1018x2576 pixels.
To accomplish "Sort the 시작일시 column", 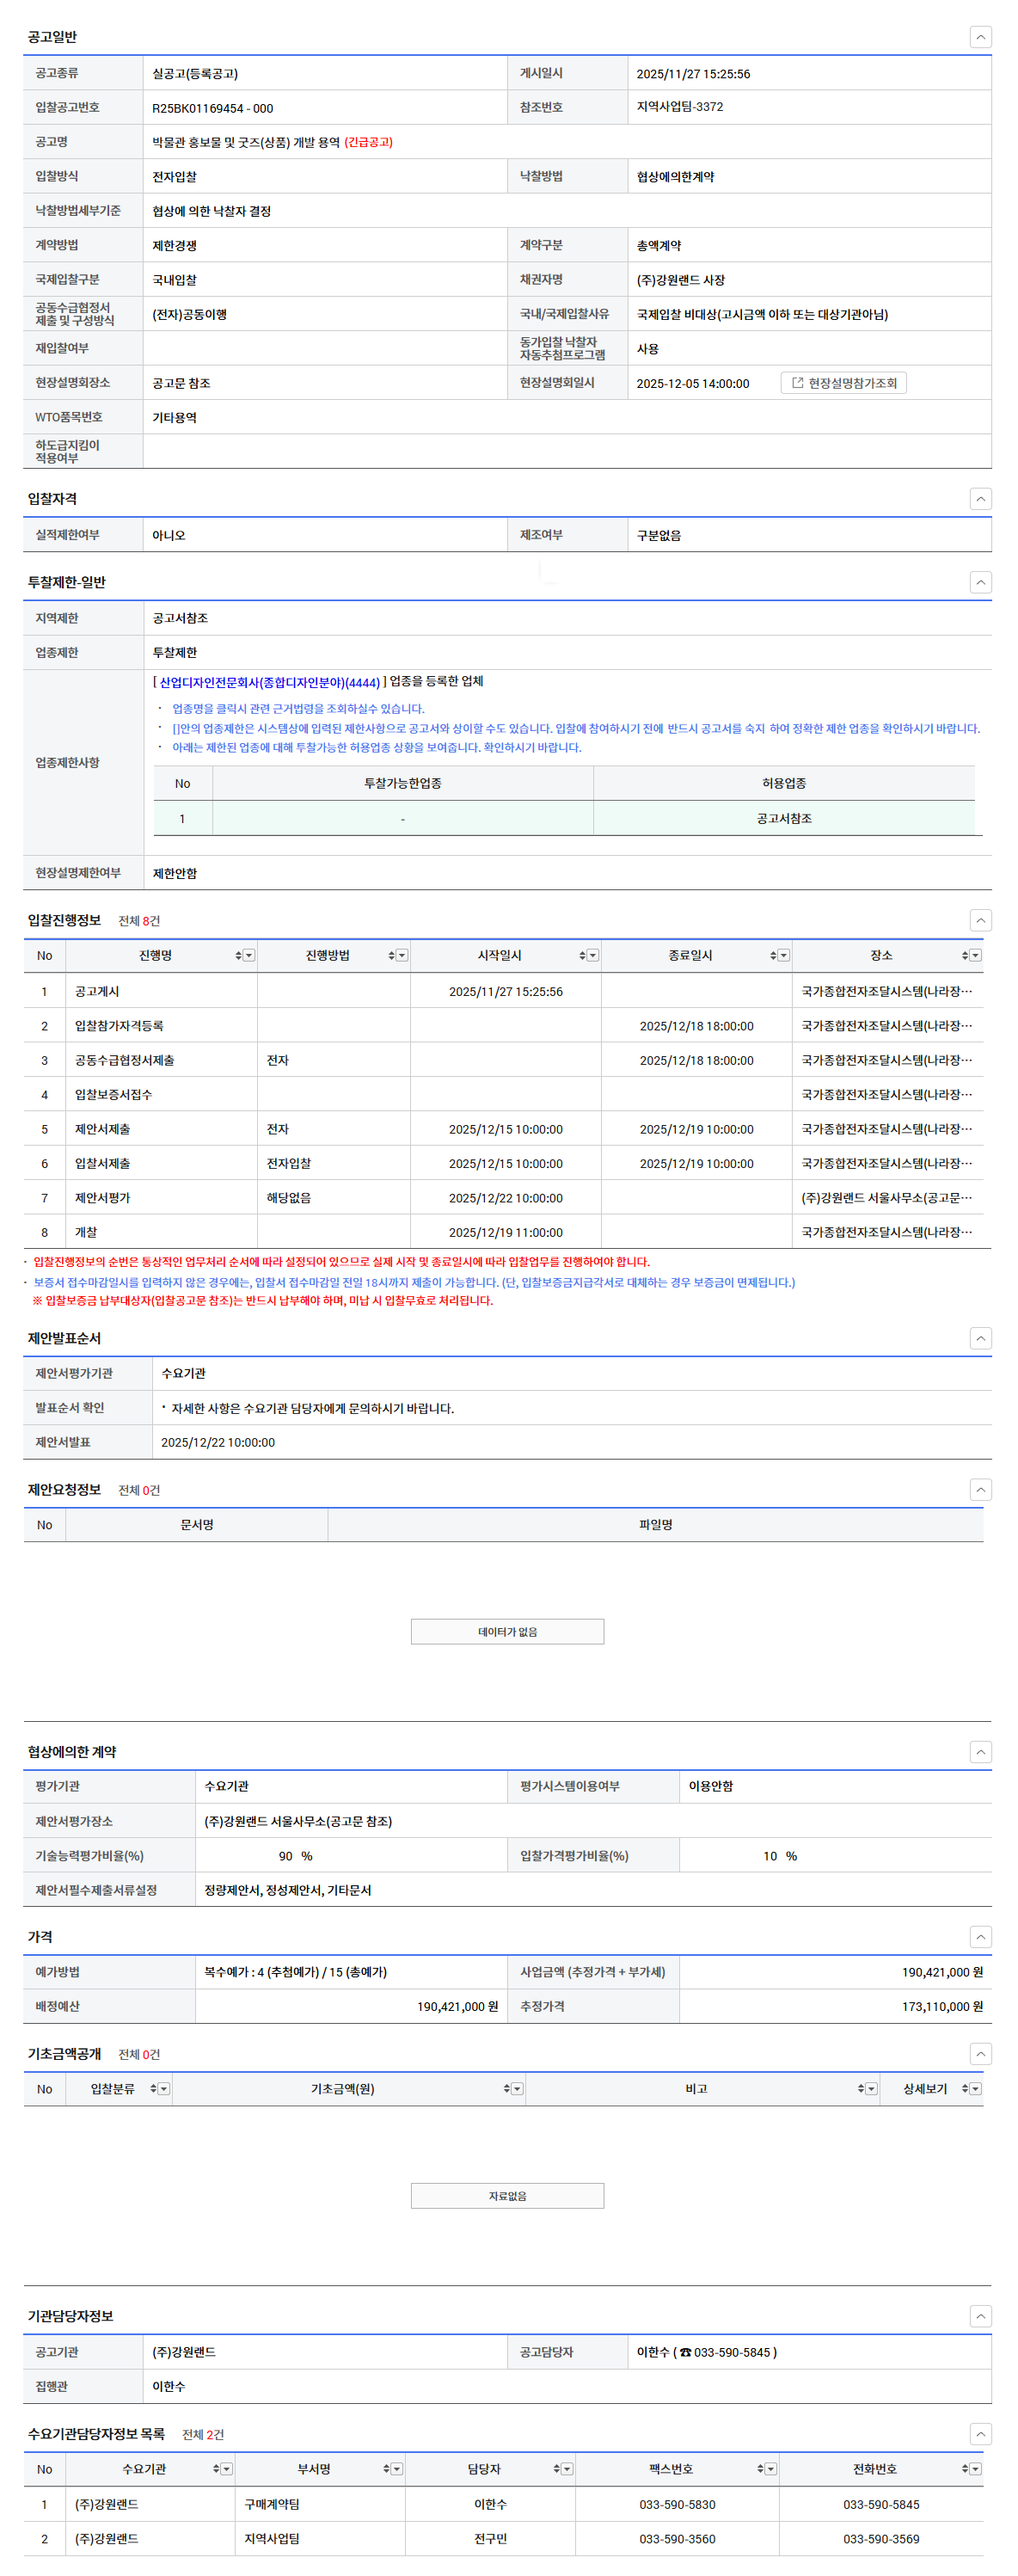I will 582,956.
